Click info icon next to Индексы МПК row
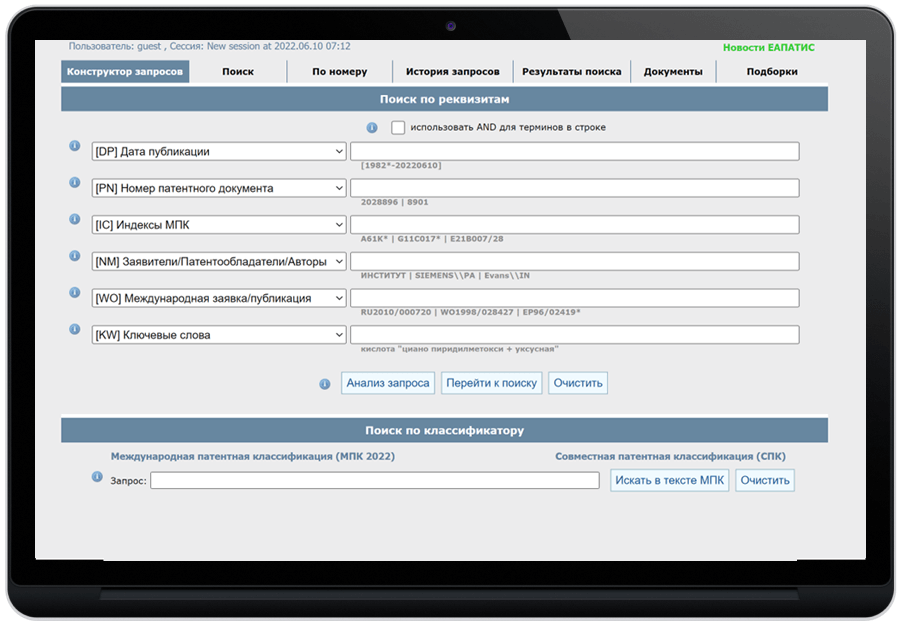 pyautogui.click(x=74, y=219)
